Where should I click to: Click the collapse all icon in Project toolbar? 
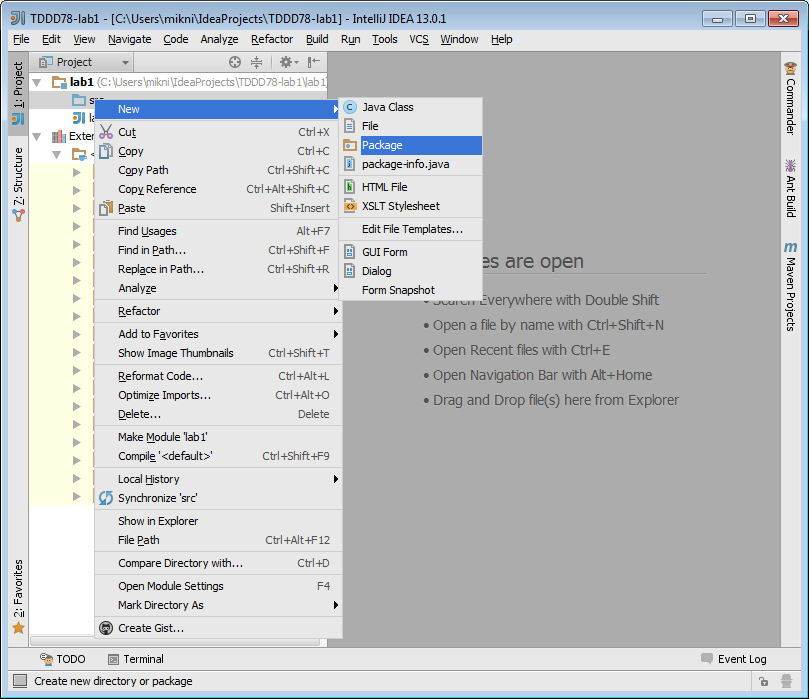tap(256, 62)
